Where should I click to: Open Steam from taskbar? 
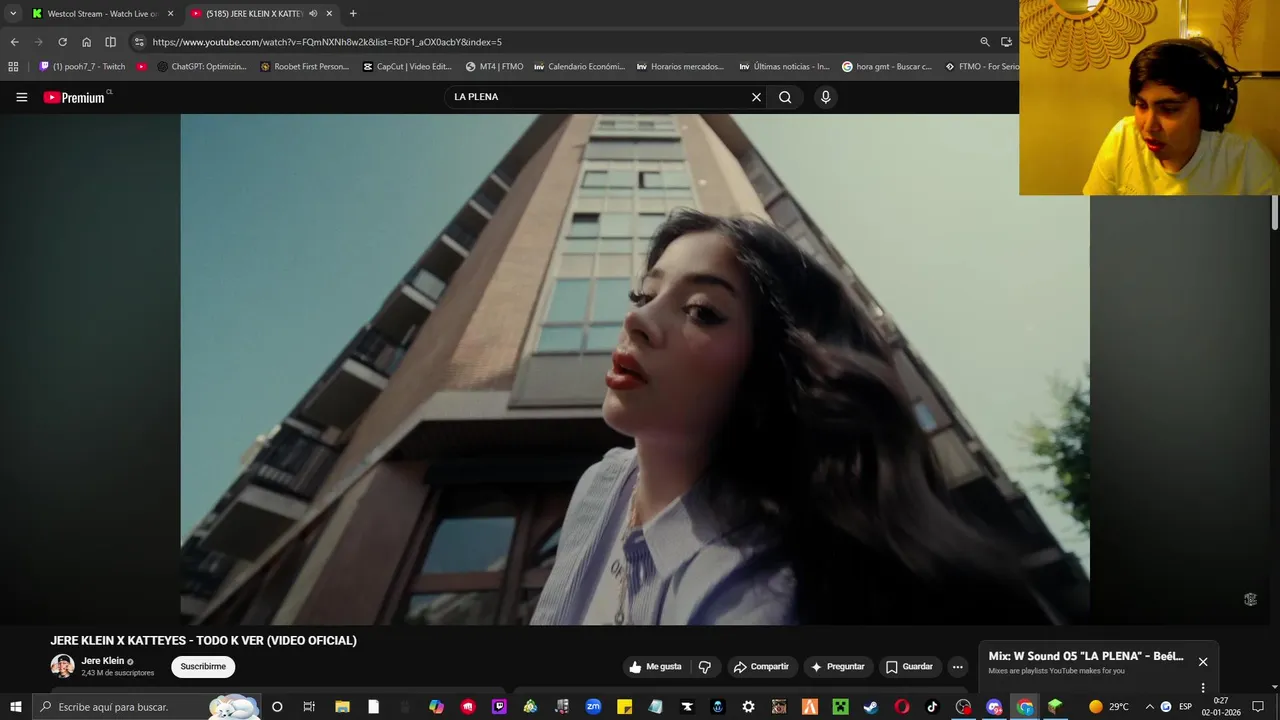pyautogui.click(x=871, y=707)
